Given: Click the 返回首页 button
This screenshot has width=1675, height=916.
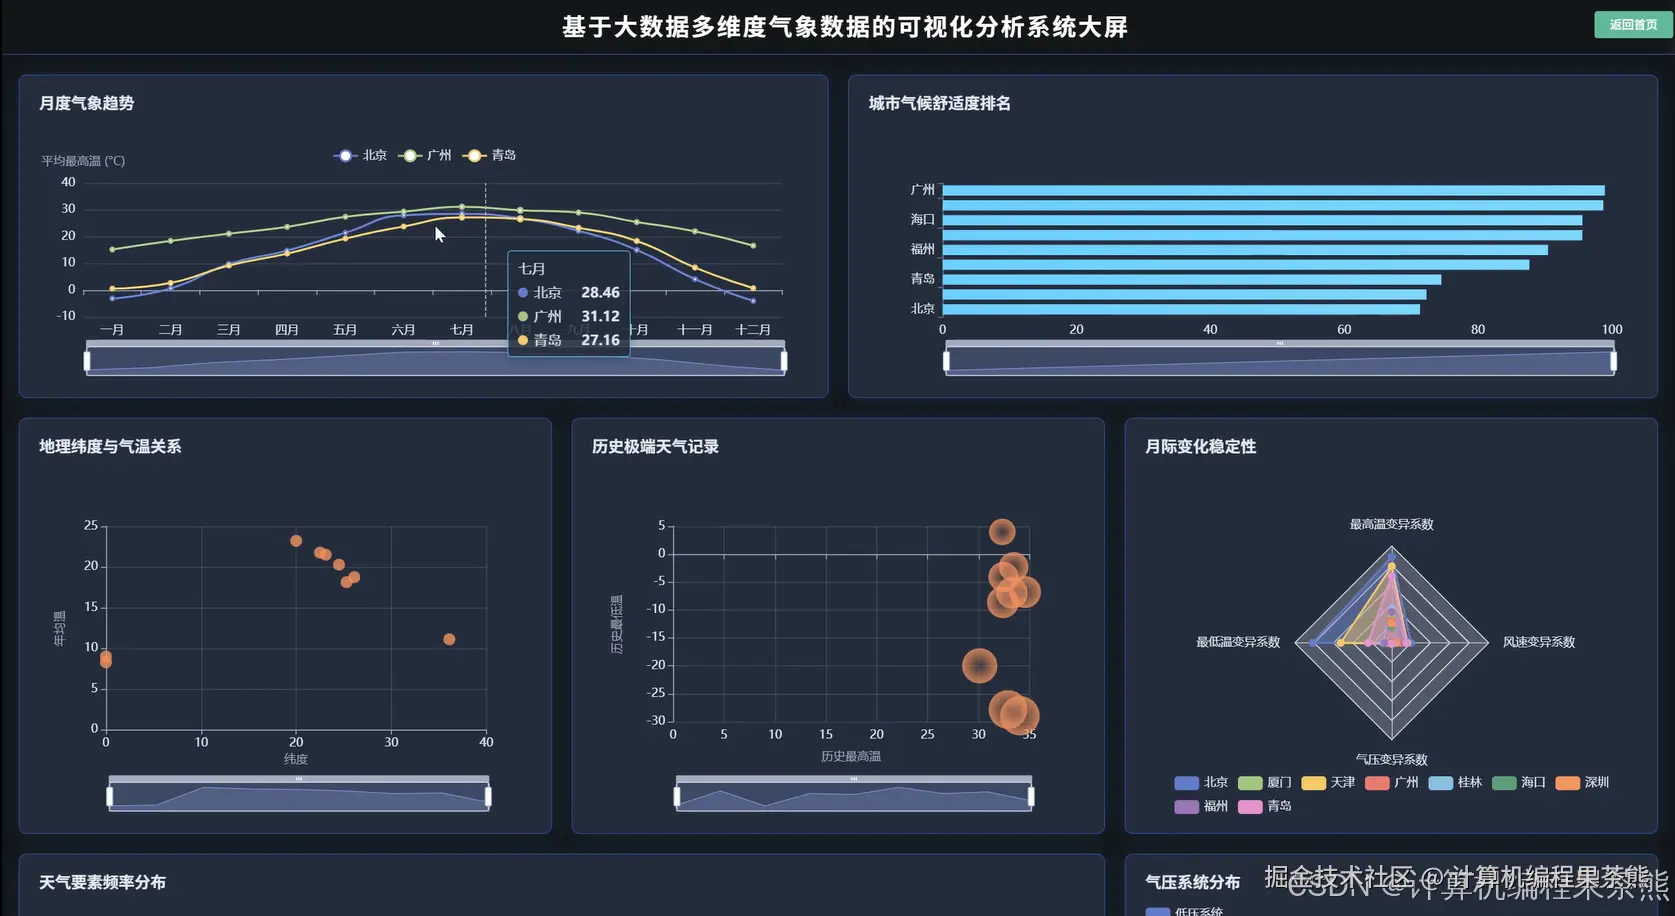Looking at the screenshot, I should click(x=1632, y=22).
